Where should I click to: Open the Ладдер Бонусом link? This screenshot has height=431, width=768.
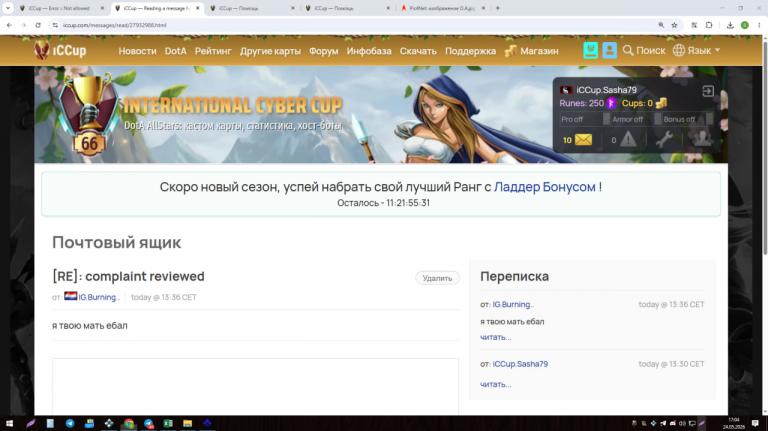point(545,187)
